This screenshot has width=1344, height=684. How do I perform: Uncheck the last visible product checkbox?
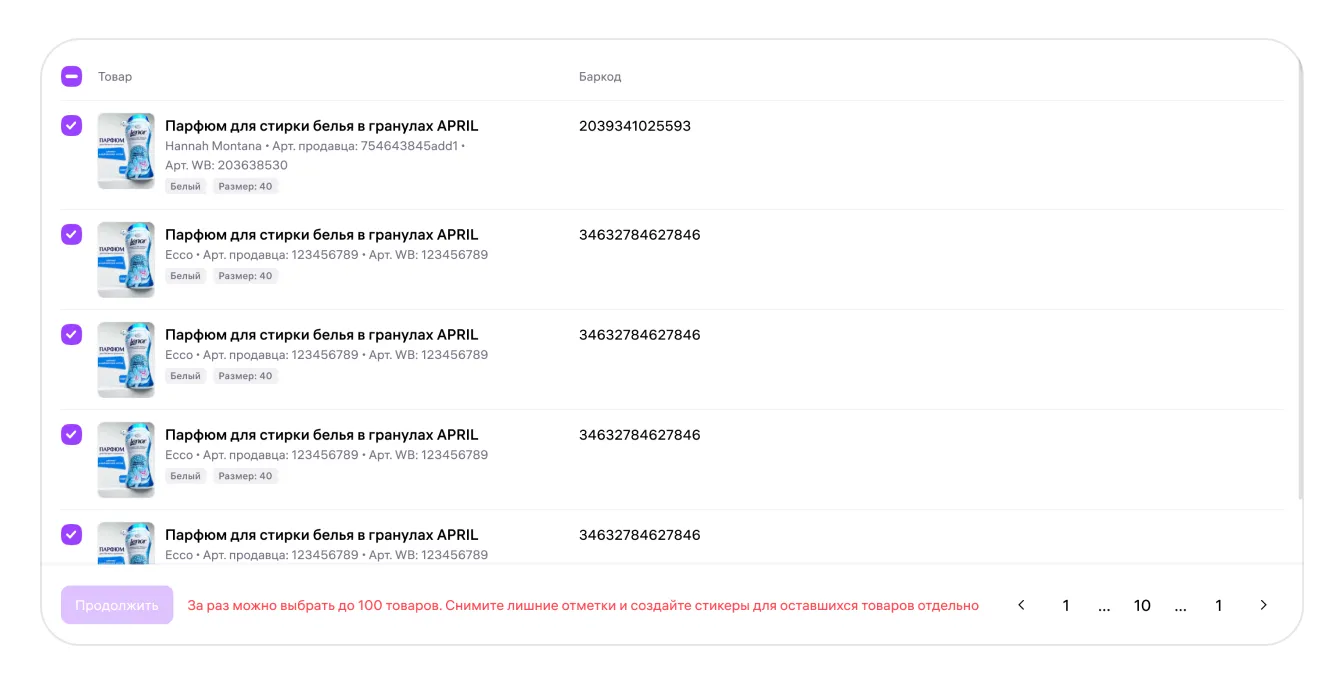(71, 535)
